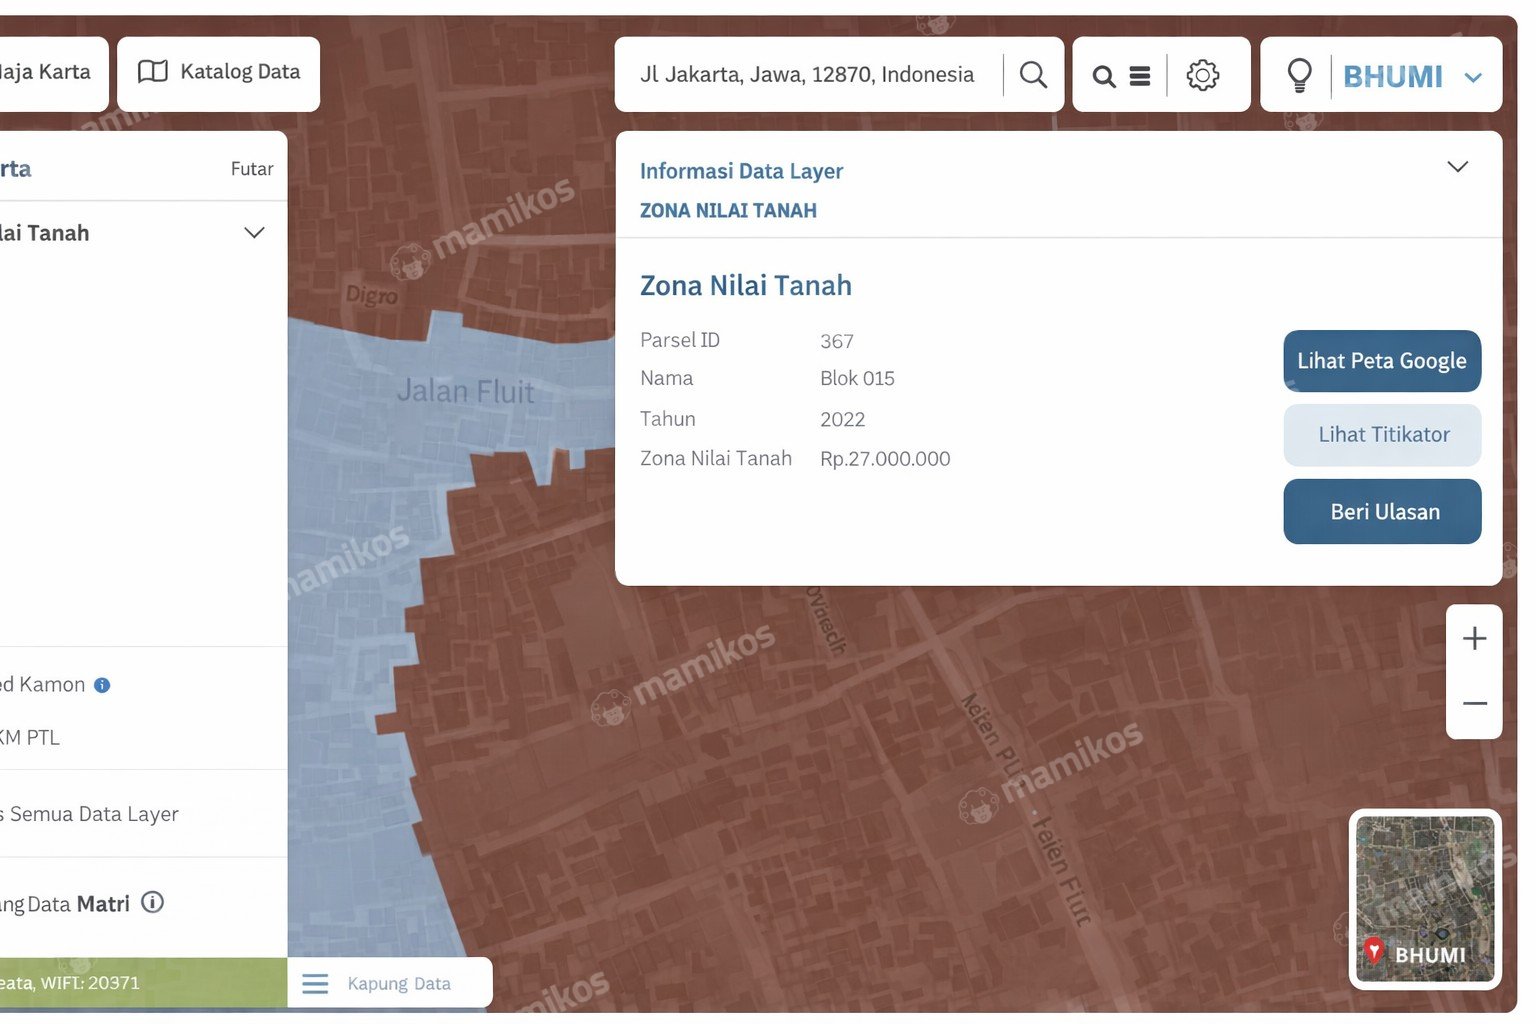Click the book icon on Katalog Data
Screen dimensions: 1536x1024
tap(152, 71)
